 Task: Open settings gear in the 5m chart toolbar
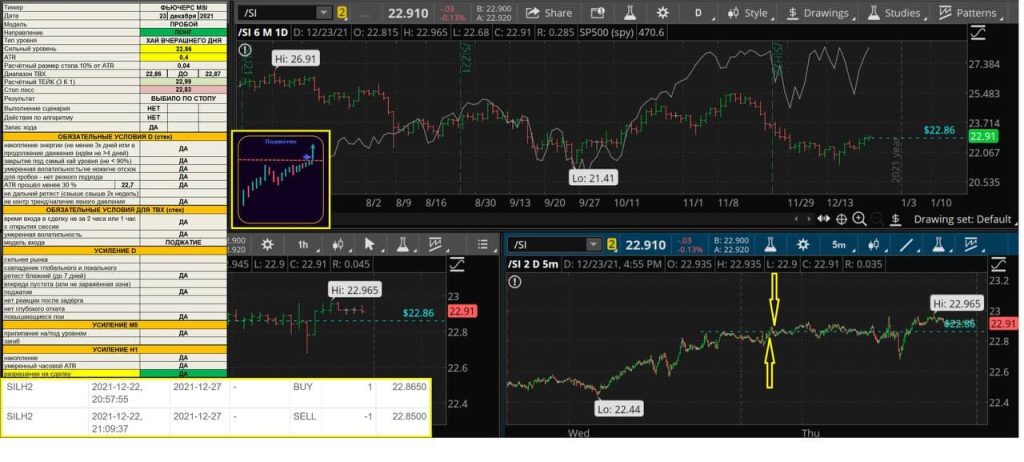click(x=803, y=244)
